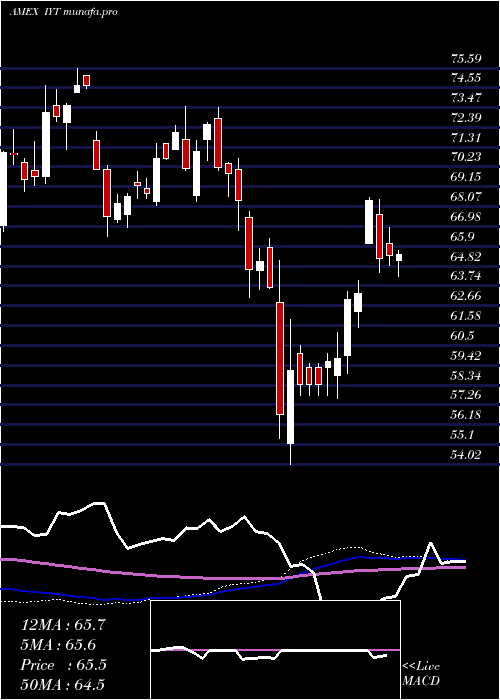
Task: Click the 74.55 price axis label
Action: coord(466,78)
